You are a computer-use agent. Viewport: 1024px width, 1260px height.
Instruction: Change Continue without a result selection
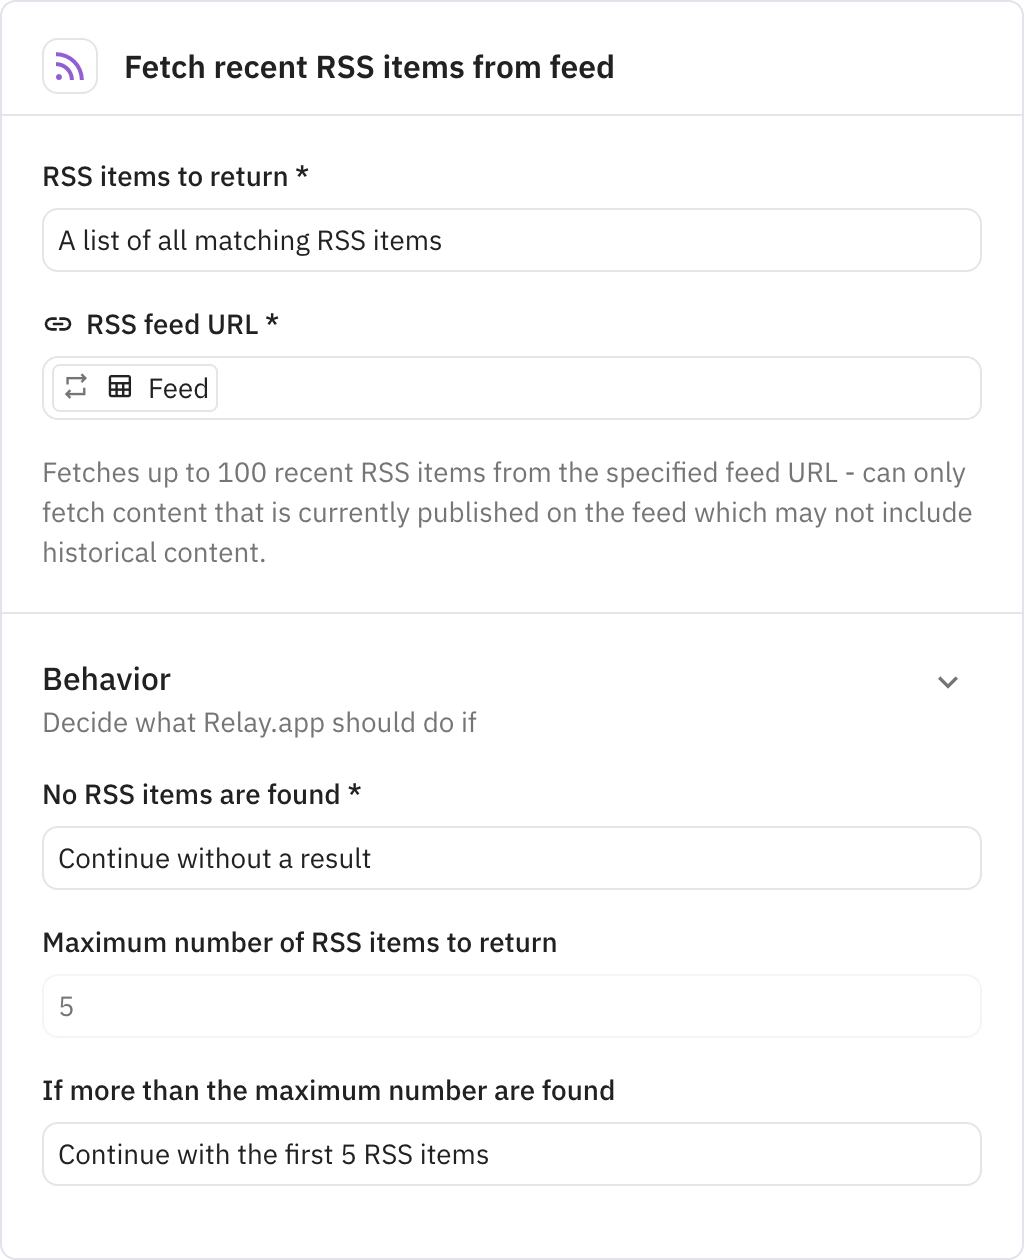tap(511, 858)
